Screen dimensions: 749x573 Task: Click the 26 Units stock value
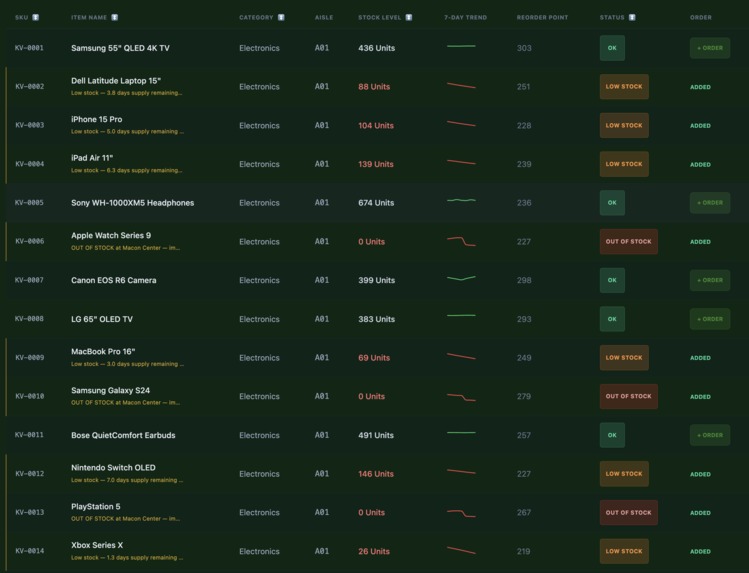[374, 551]
